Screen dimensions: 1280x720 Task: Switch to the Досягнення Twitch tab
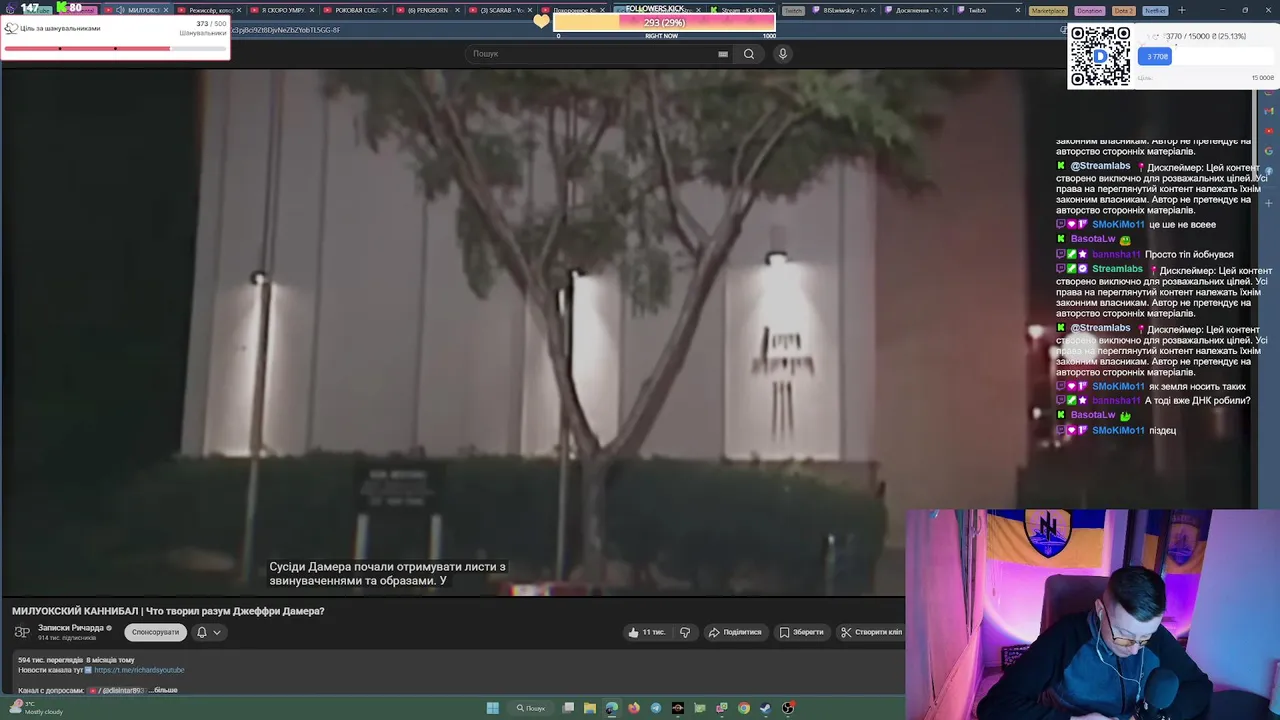click(x=915, y=10)
